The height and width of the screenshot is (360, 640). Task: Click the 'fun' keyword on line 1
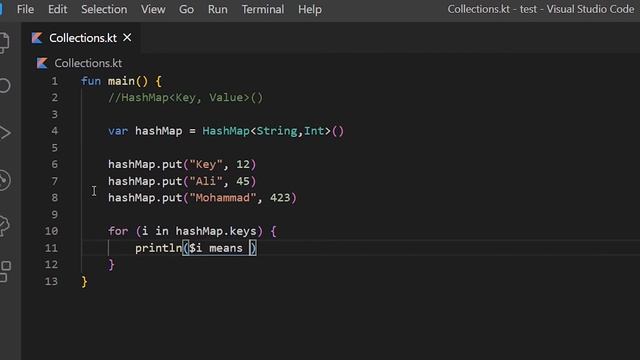[x=91, y=81]
